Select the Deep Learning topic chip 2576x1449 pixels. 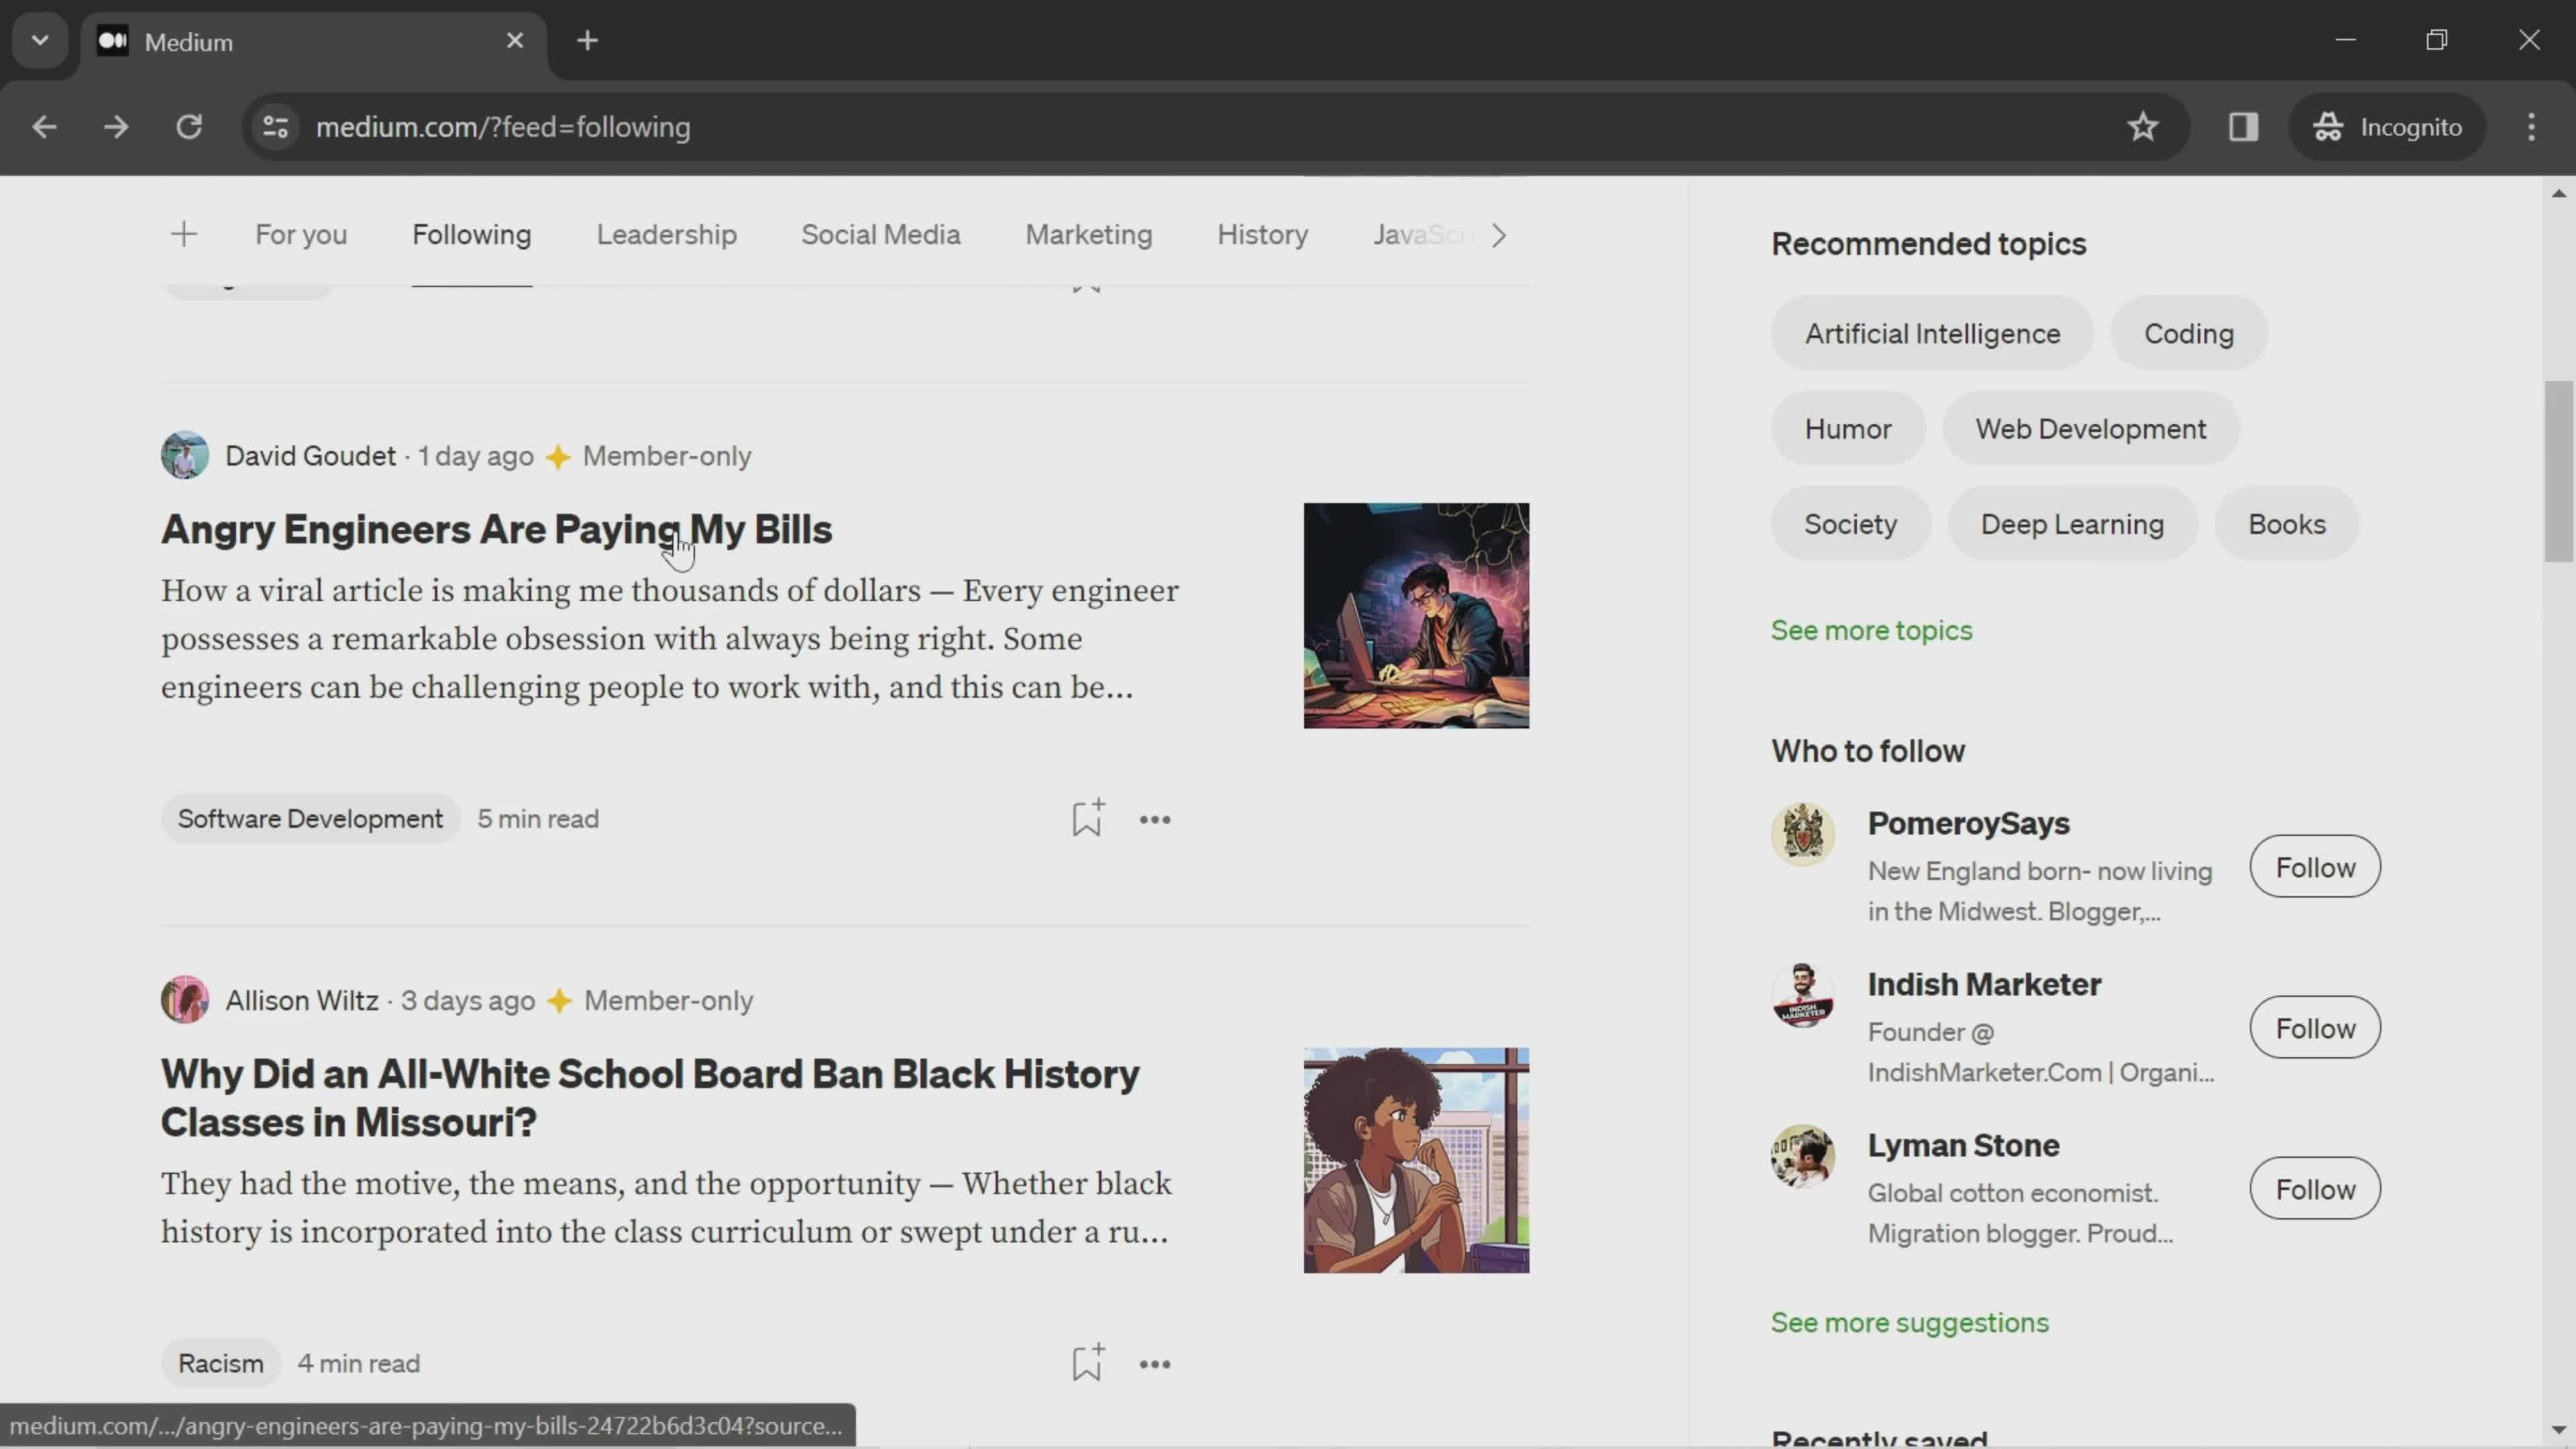2072,524
